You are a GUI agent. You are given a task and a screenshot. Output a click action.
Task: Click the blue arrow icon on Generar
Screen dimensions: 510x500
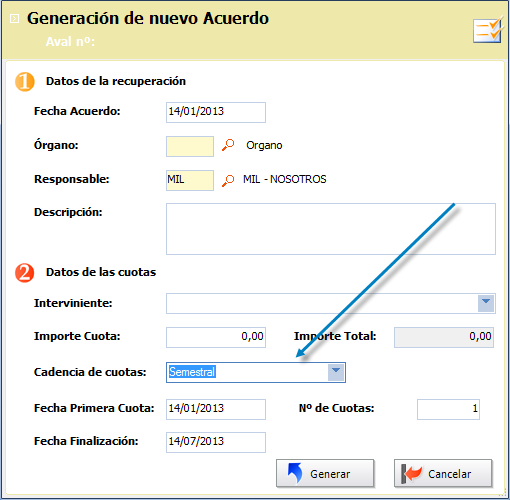(295, 473)
